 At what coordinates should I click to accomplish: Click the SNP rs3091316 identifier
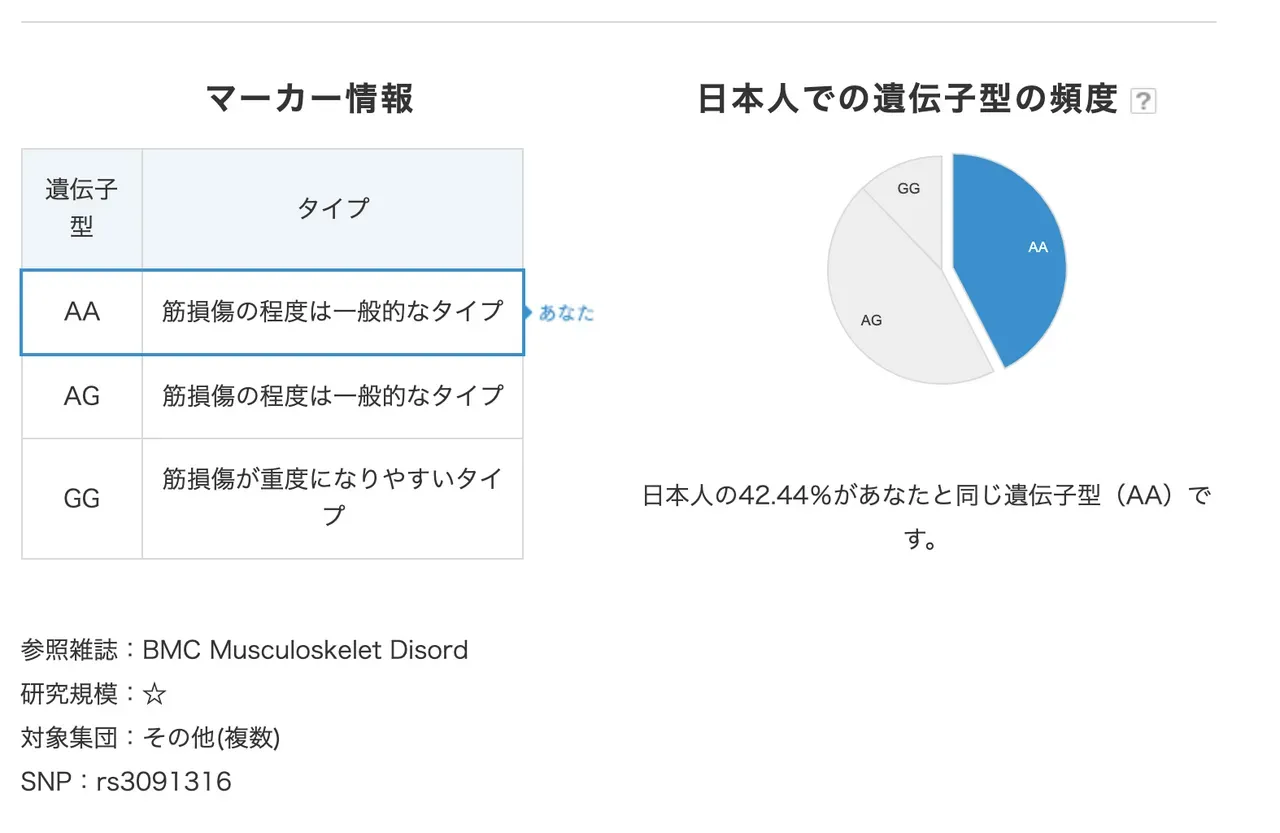[164, 781]
